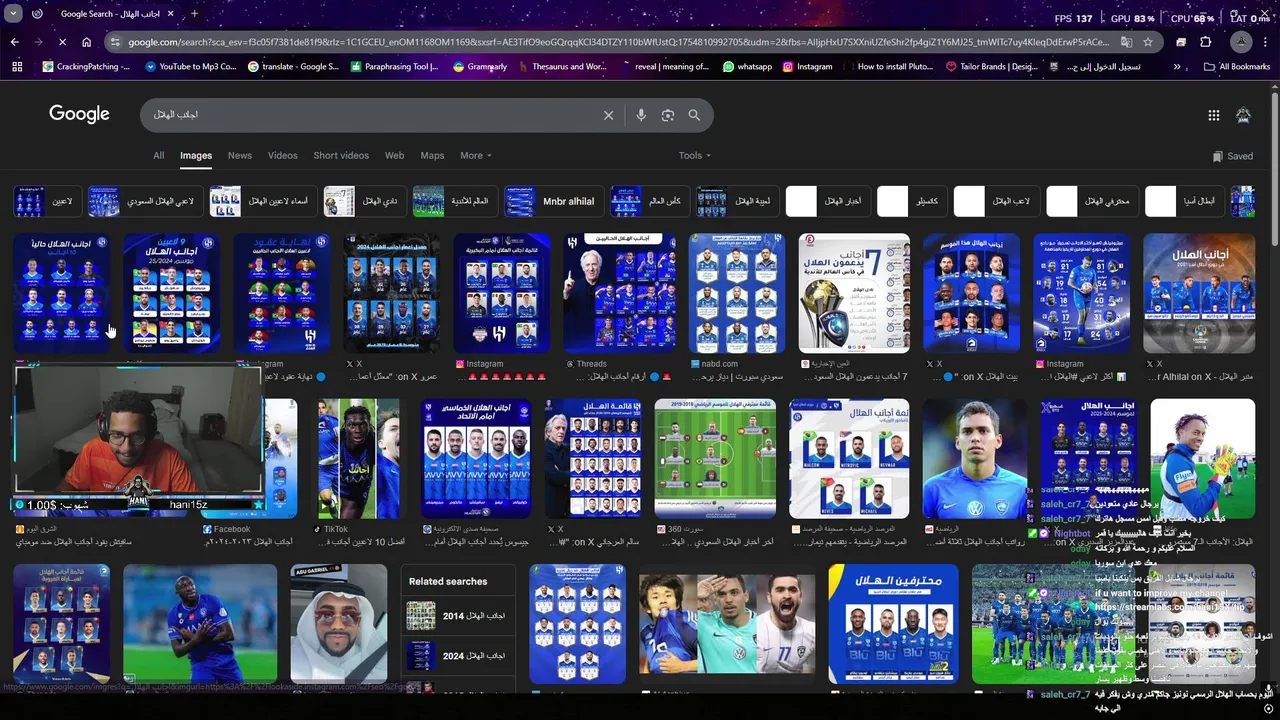This screenshot has width=1280, height=720.
Task: Open the whatsapp bookmark
Action: (x=747, y=67)
